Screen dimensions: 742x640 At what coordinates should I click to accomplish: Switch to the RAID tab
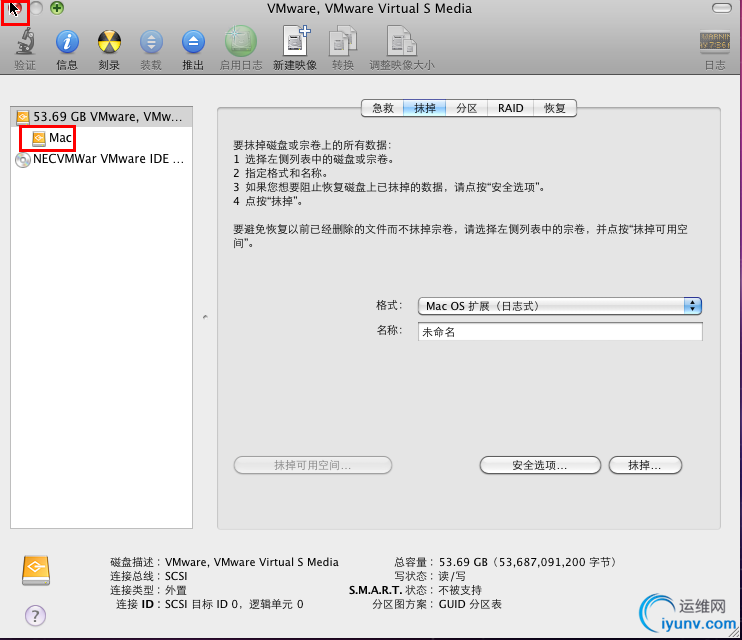511,108
